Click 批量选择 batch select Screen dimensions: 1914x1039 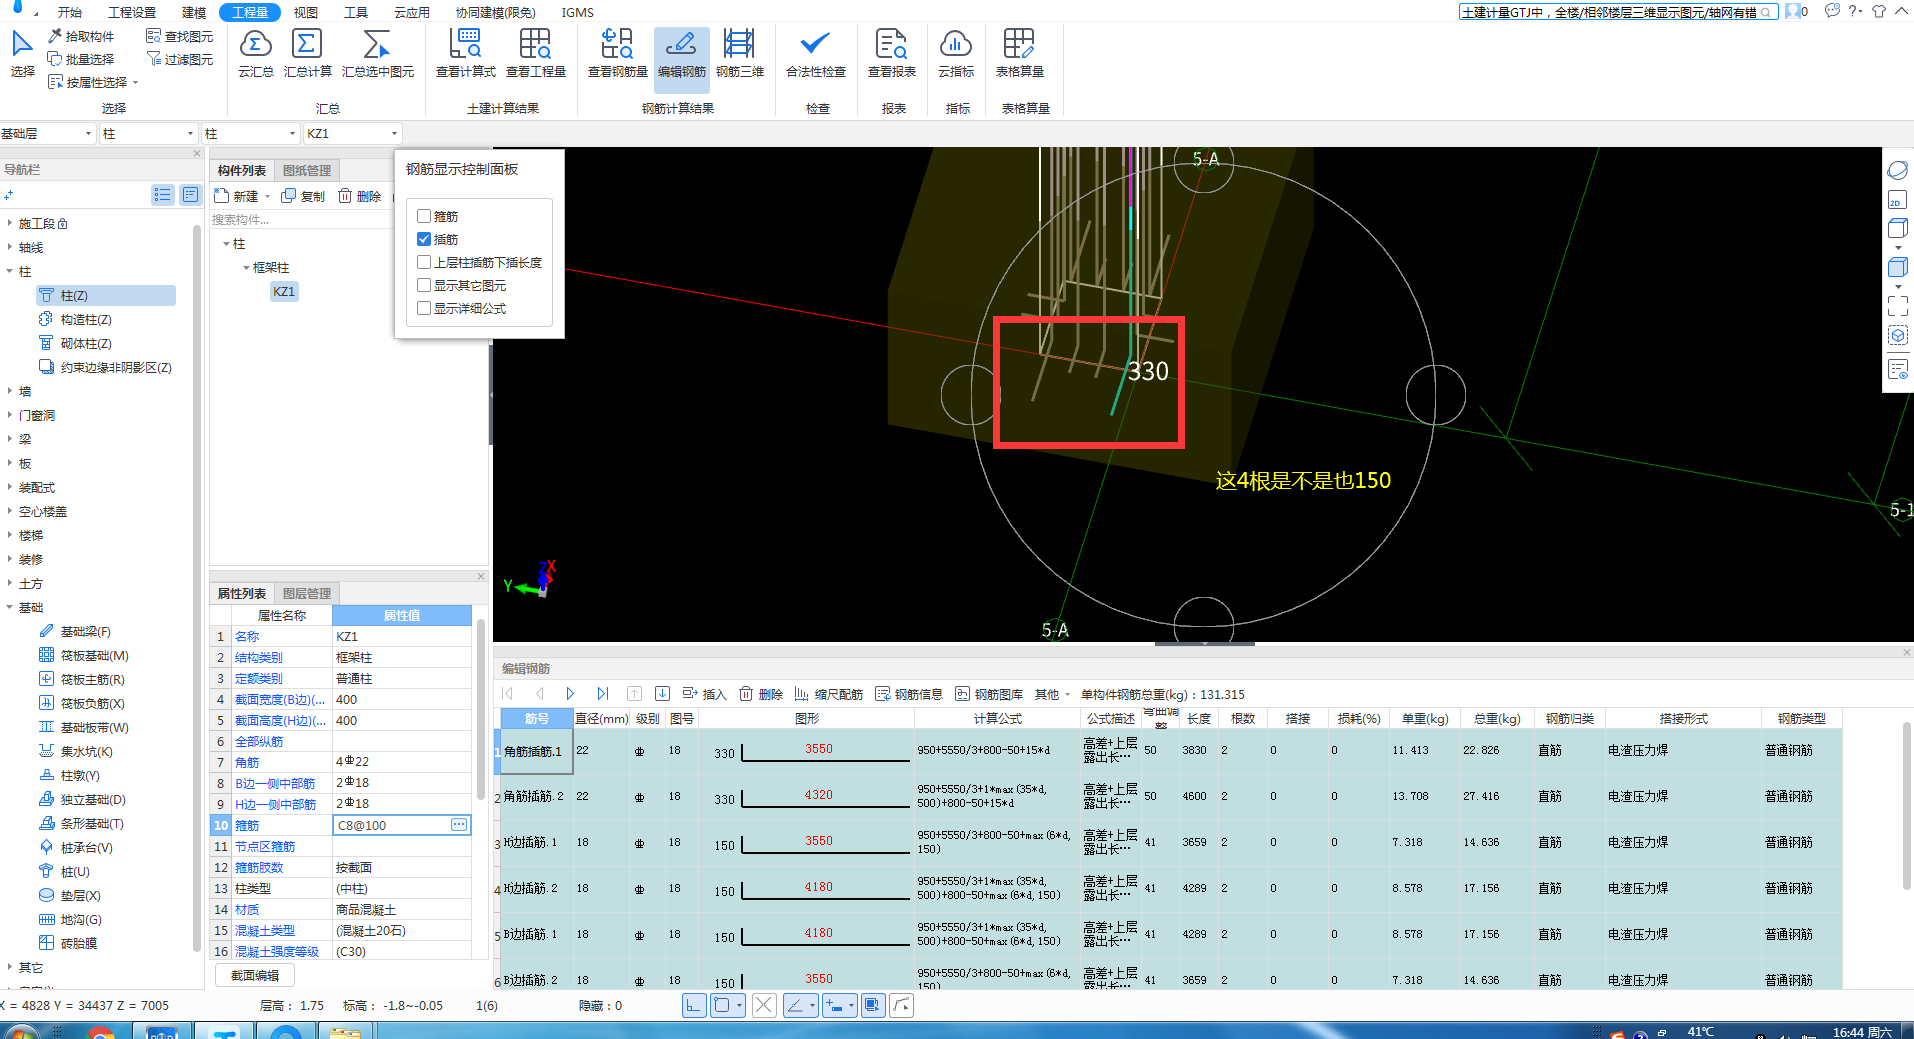81,59
